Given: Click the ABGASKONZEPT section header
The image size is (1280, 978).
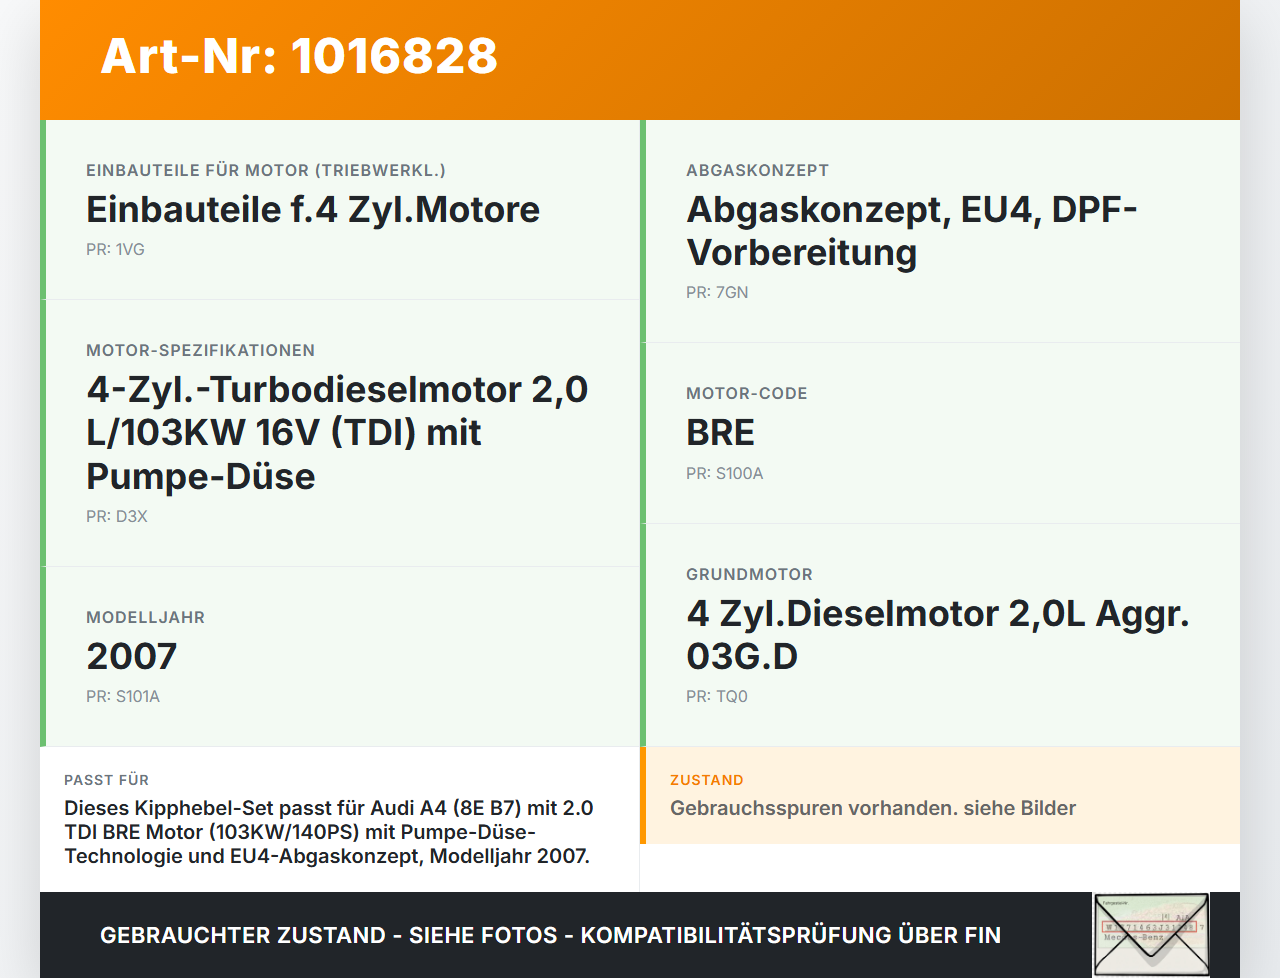Looking at the screenshot, I should point(757,170).
